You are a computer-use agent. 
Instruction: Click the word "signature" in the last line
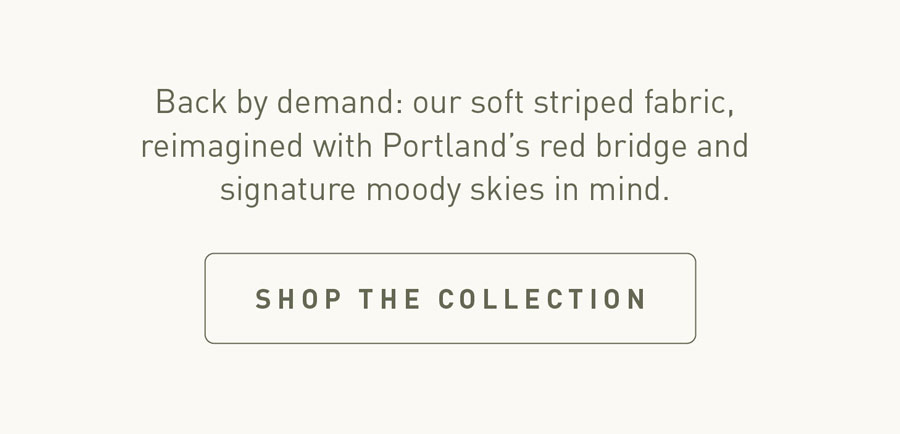(x=288, y=190)
